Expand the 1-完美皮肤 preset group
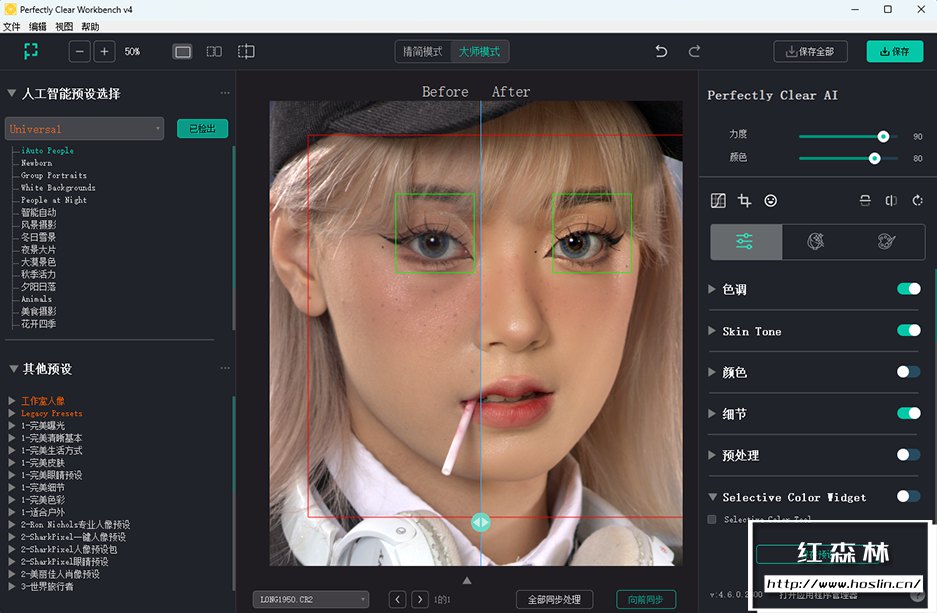 click(12, 462)
